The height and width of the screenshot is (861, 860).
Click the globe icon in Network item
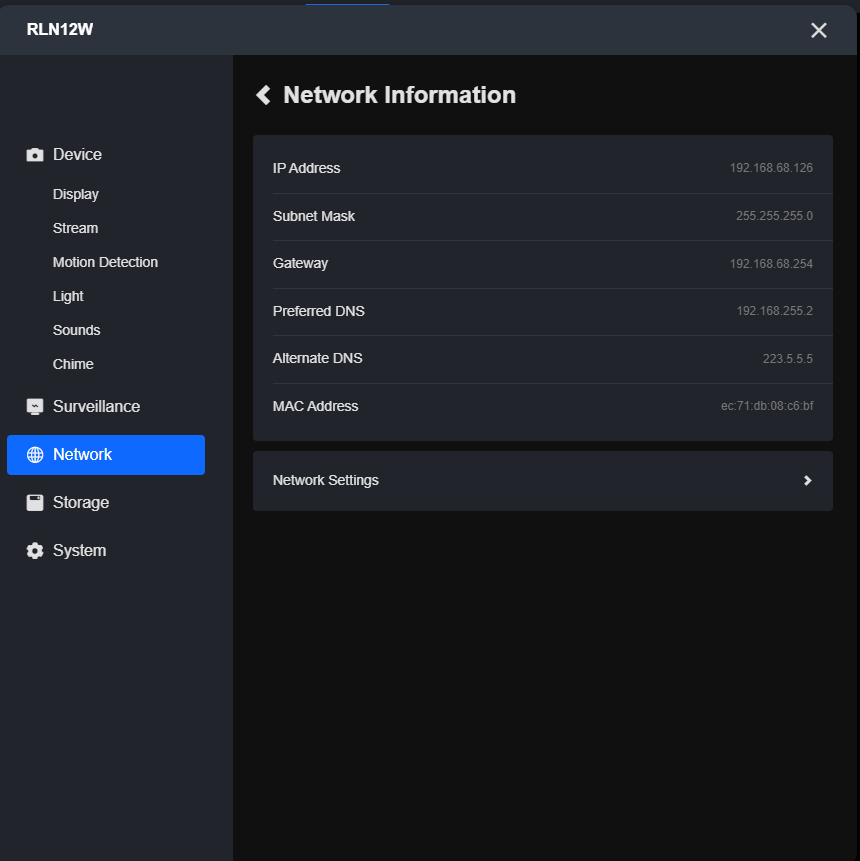pos(35,455)
